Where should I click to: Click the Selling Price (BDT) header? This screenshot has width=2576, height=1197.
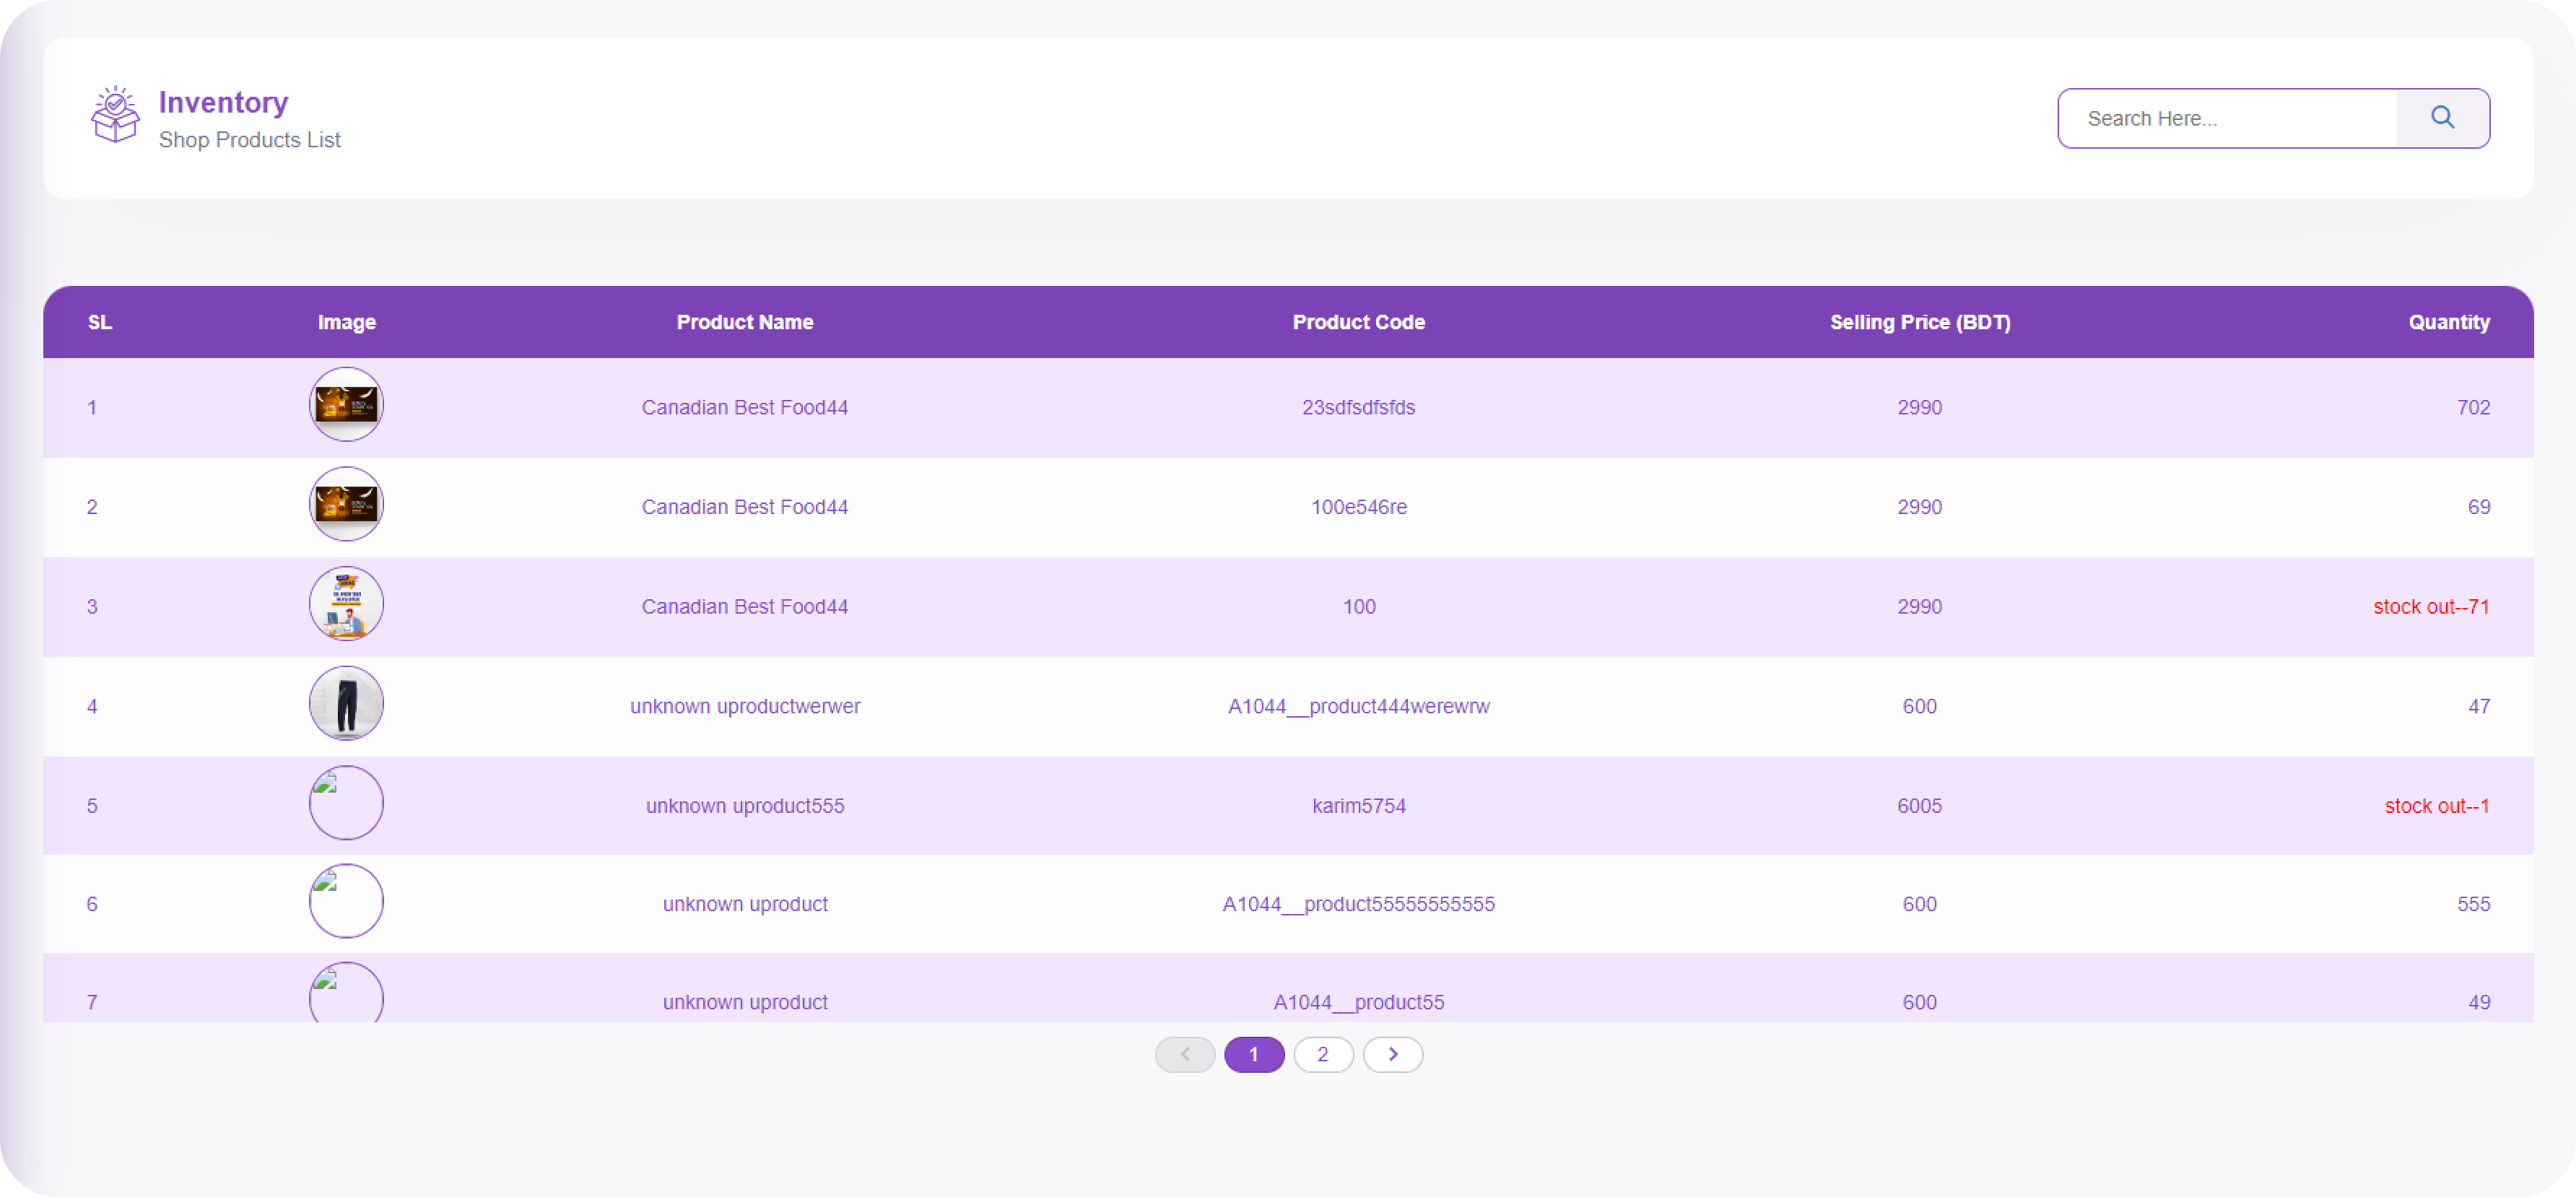pos(1919,322)
